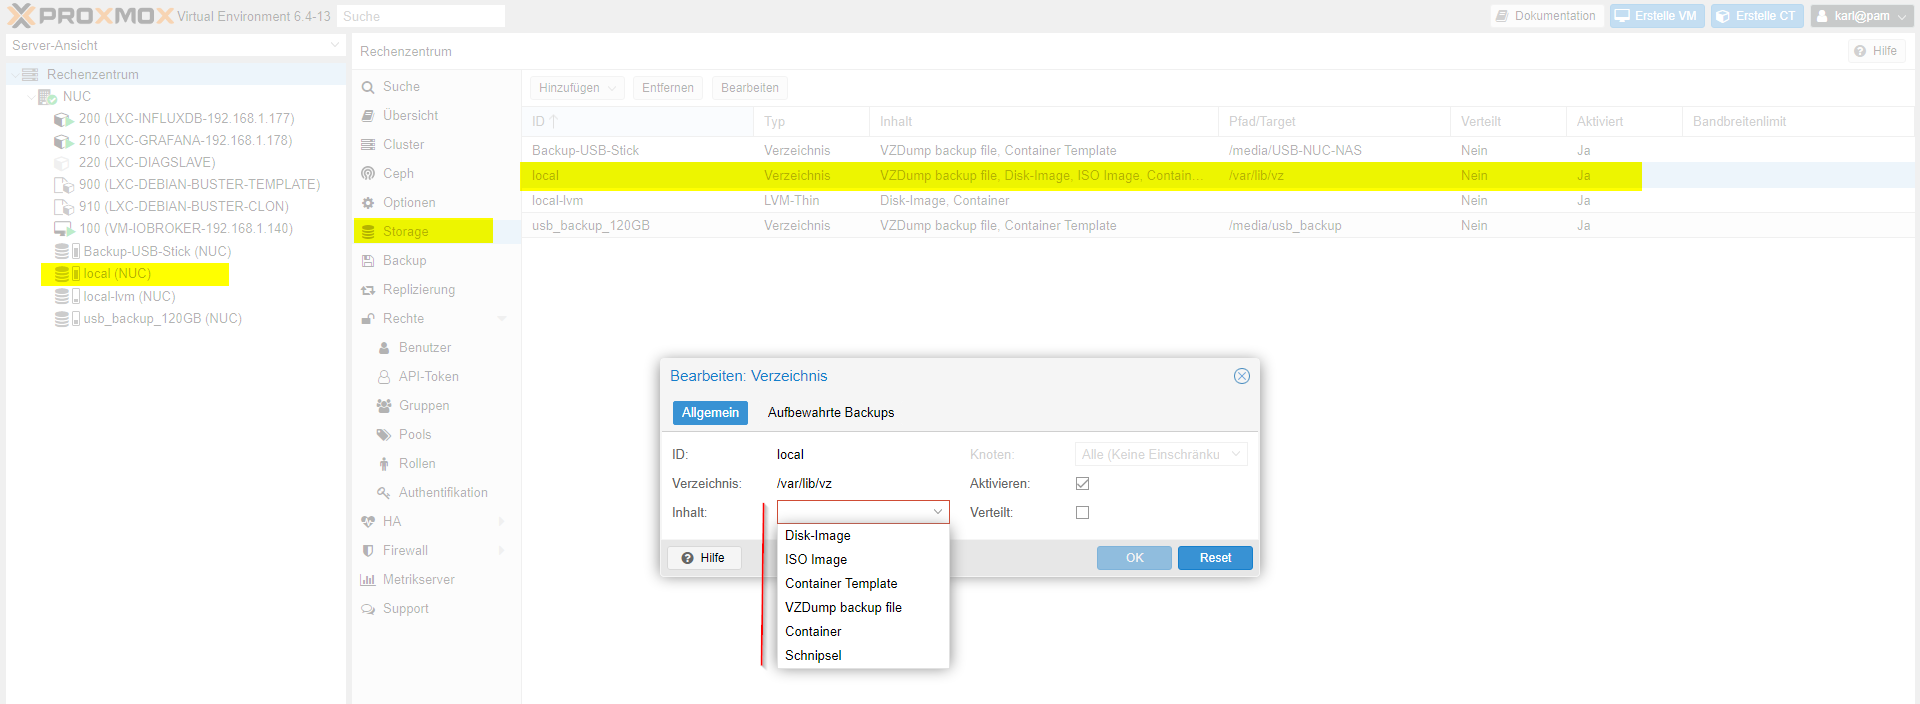The image size is (1920, 704).
Task: Click the dialog Hilfe button
Action: pyautogui.click(x=704, y=558)
